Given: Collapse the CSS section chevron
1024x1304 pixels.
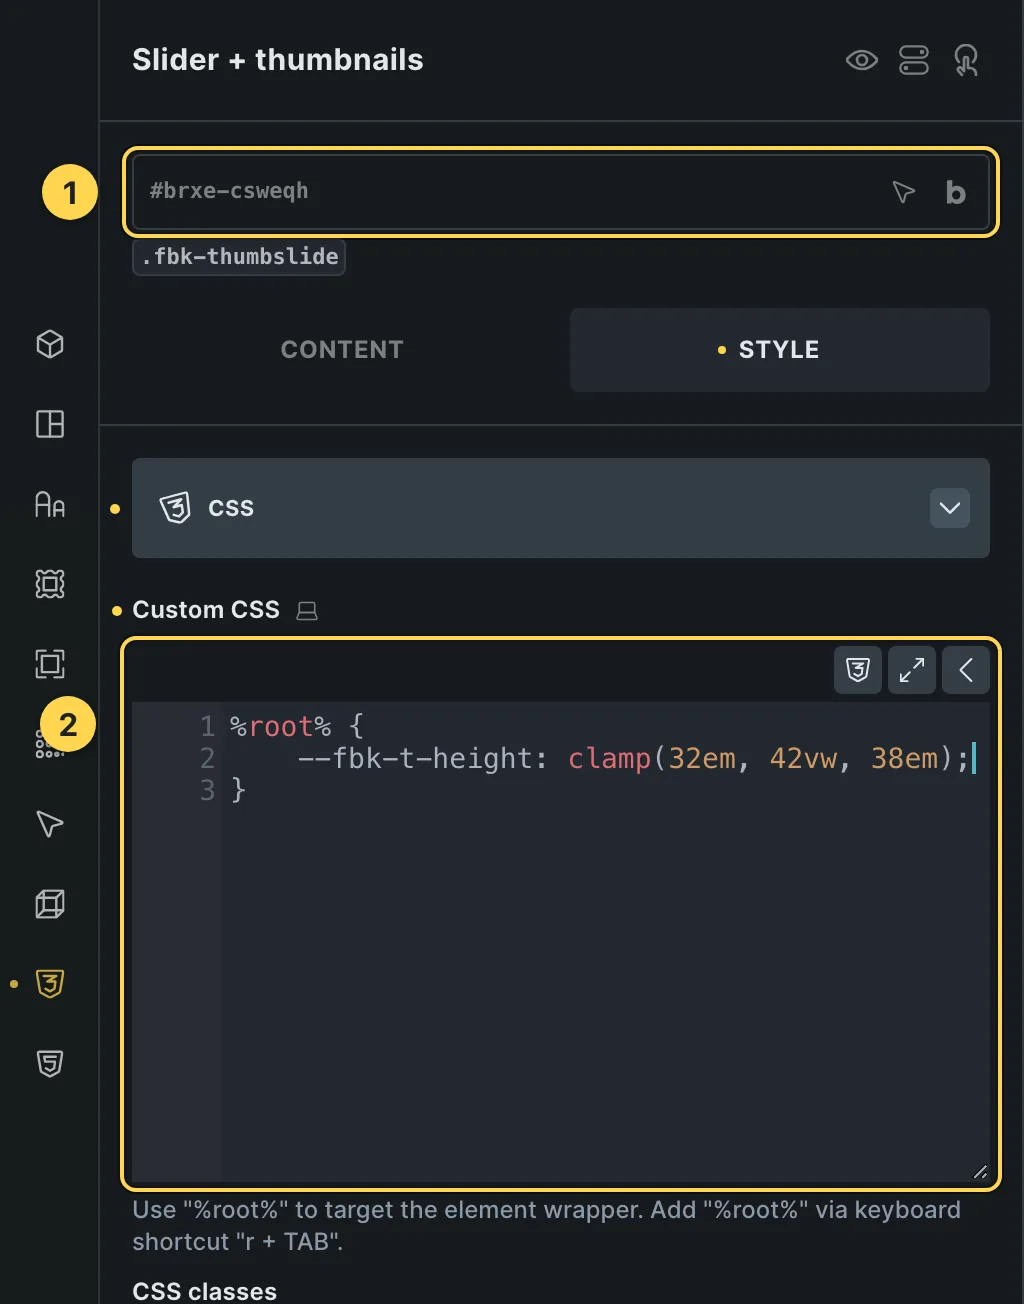Looking at the screenshot, I should click(x=950, y=508).
